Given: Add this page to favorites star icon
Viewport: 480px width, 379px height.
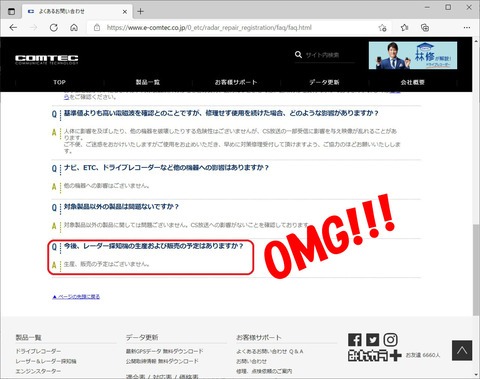Looking at the screenshot, I should (382, 28).
